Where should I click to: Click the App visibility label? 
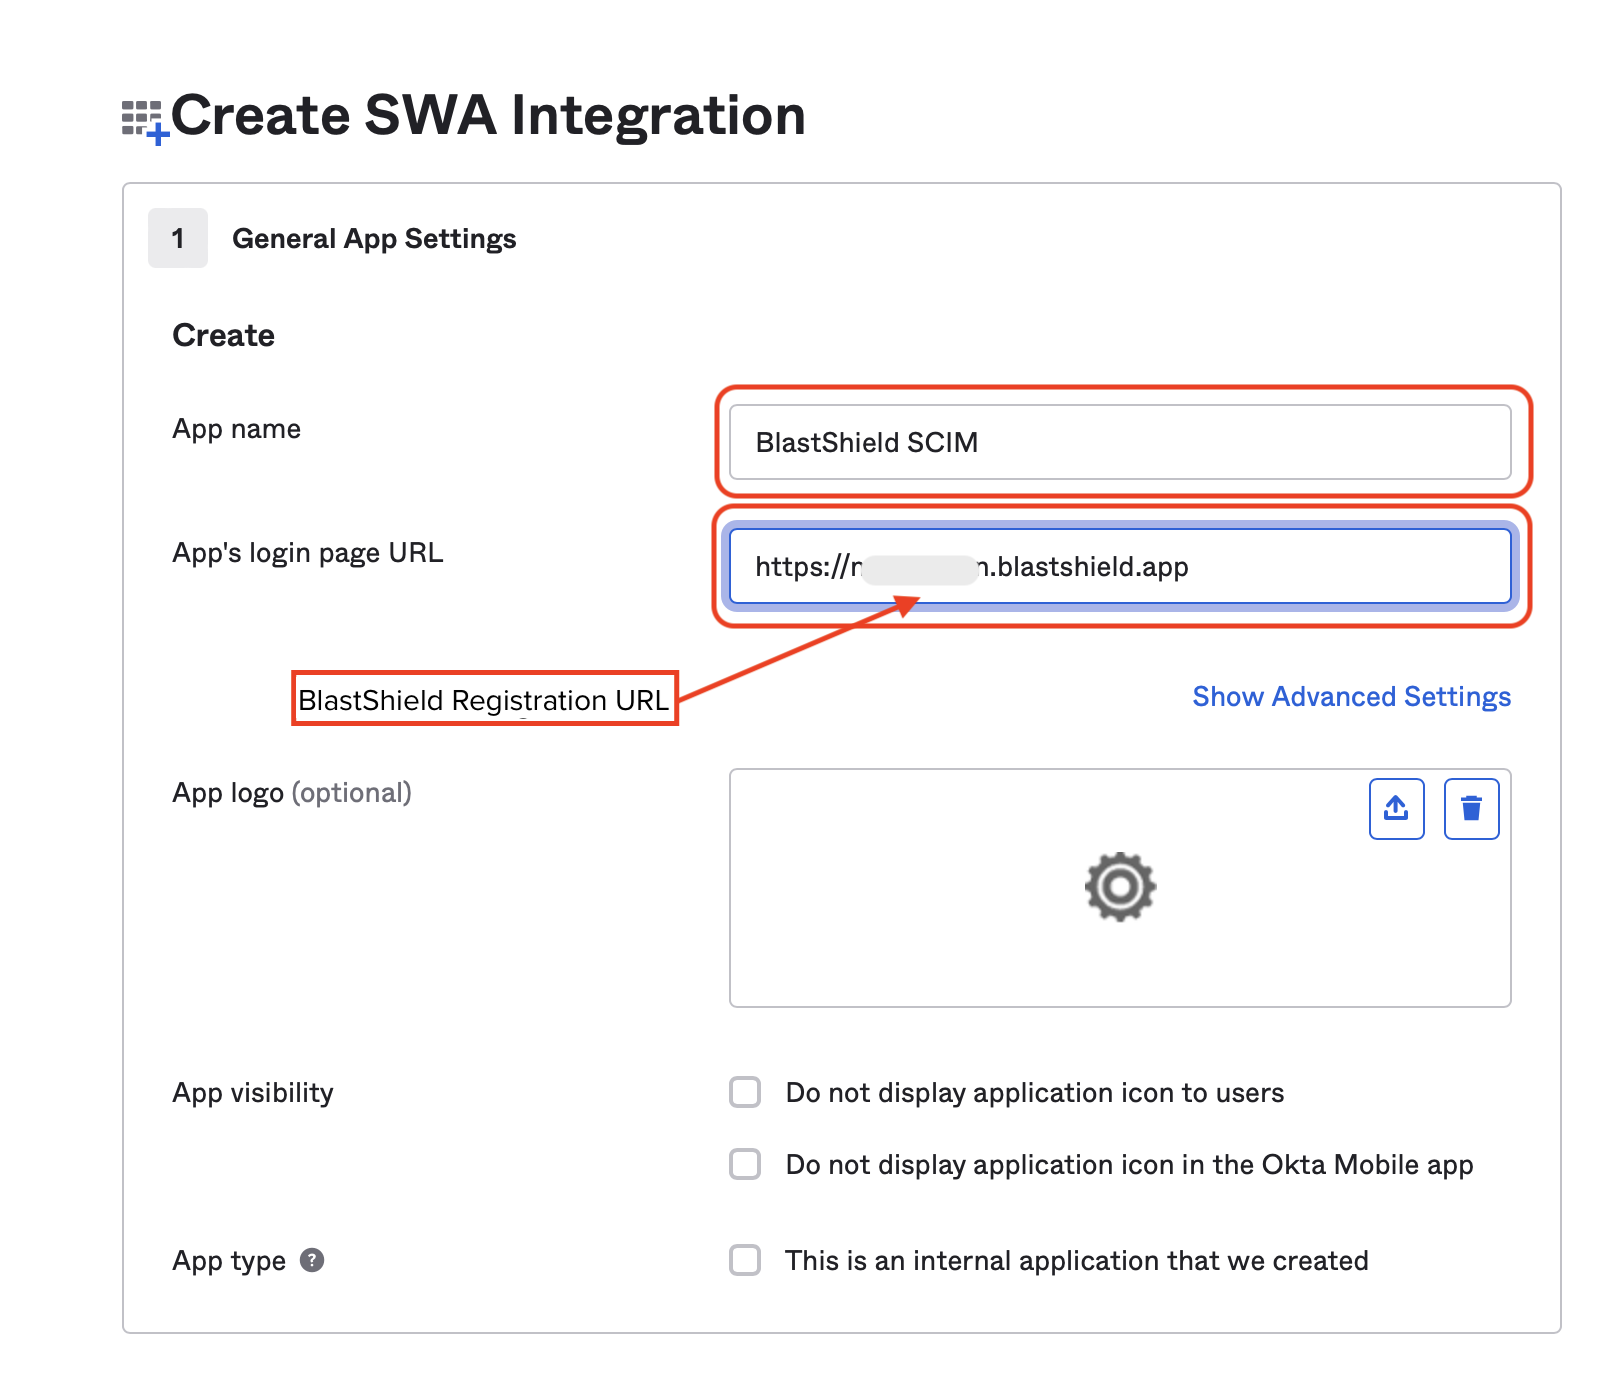252,1093
